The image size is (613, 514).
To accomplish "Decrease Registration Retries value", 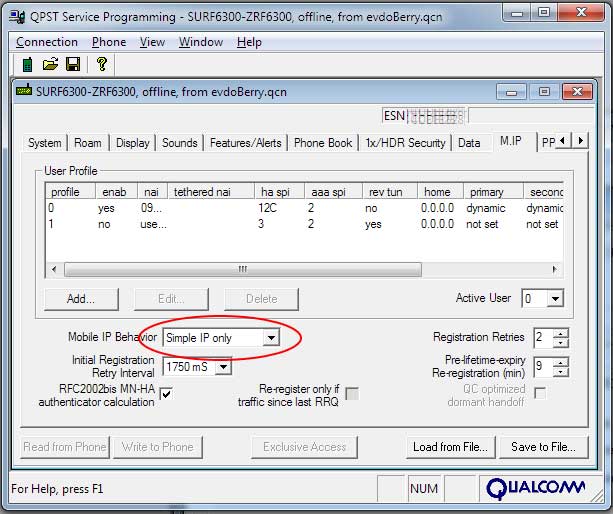I will coord(561,343).
